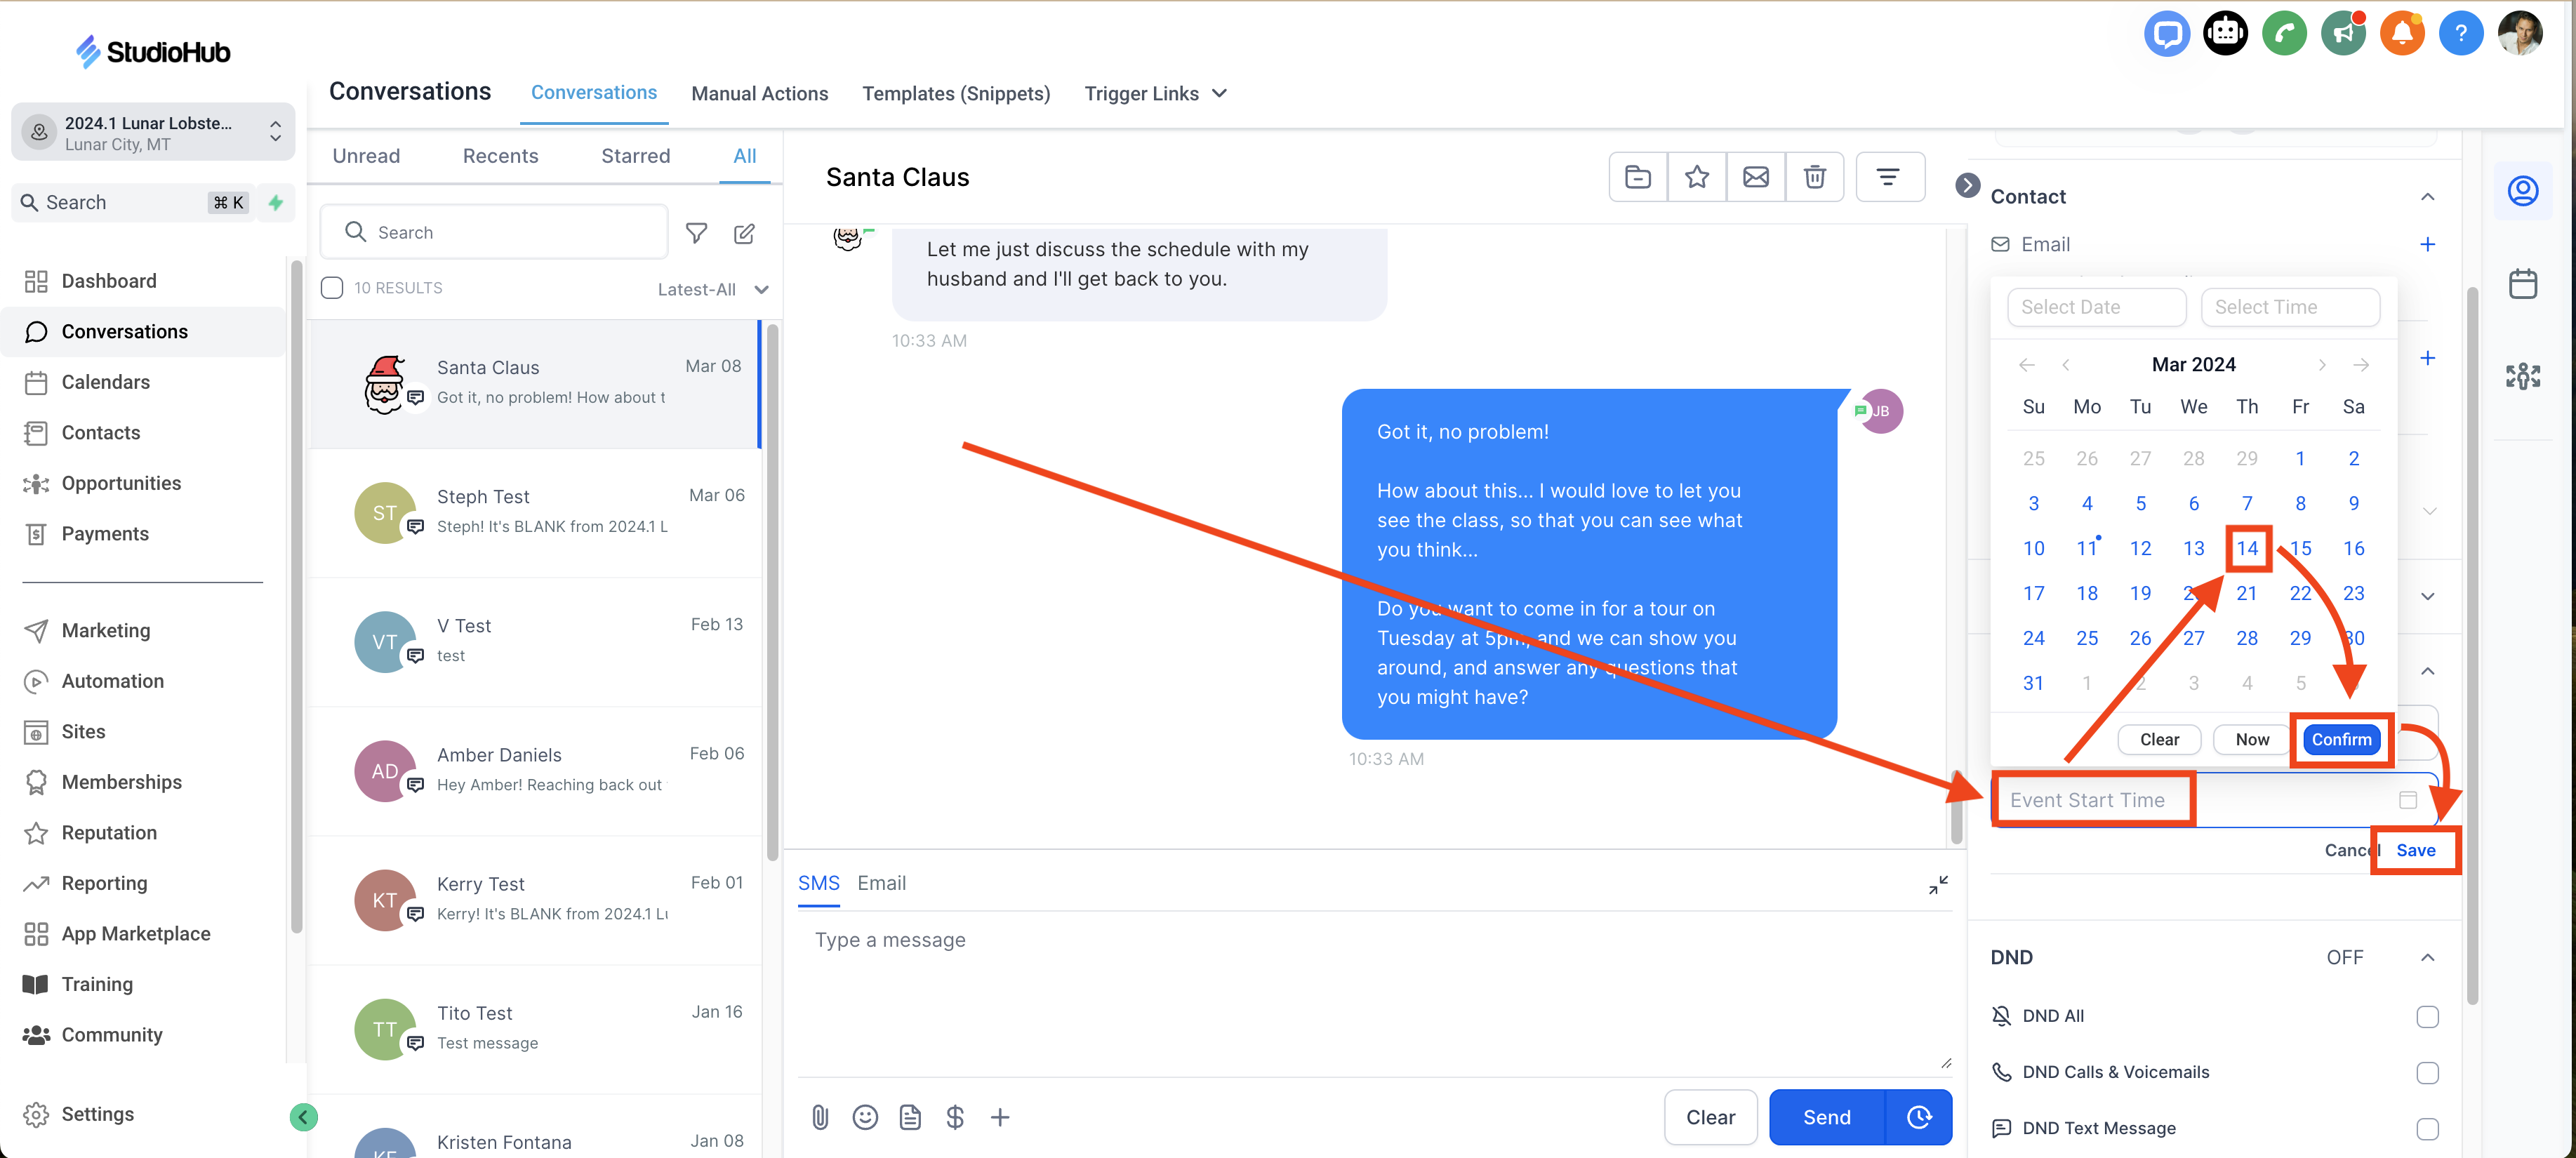Open the conversation filter funnel icon
The image size is (2576, 1158).
click(x=696, y=233)
